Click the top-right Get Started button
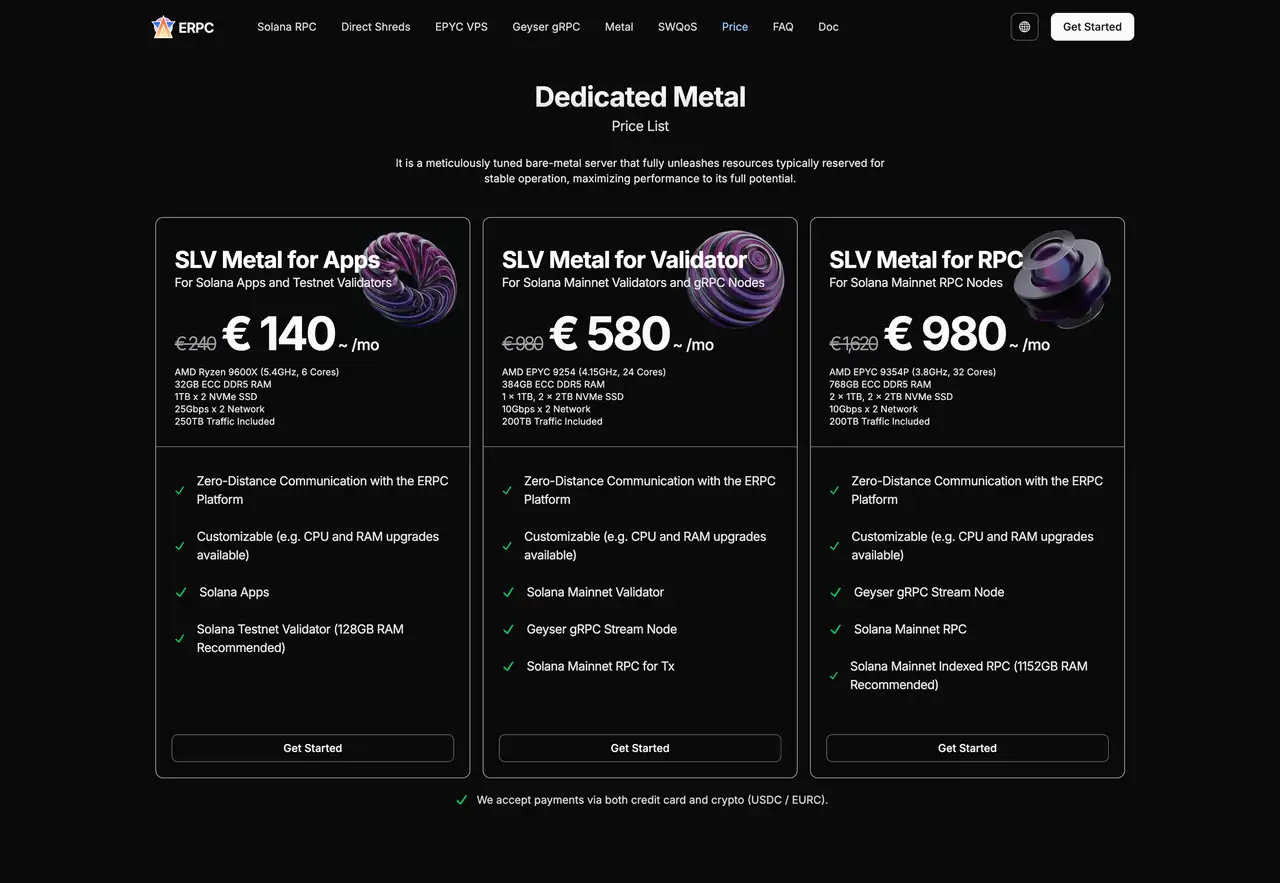 (1091, 27)
